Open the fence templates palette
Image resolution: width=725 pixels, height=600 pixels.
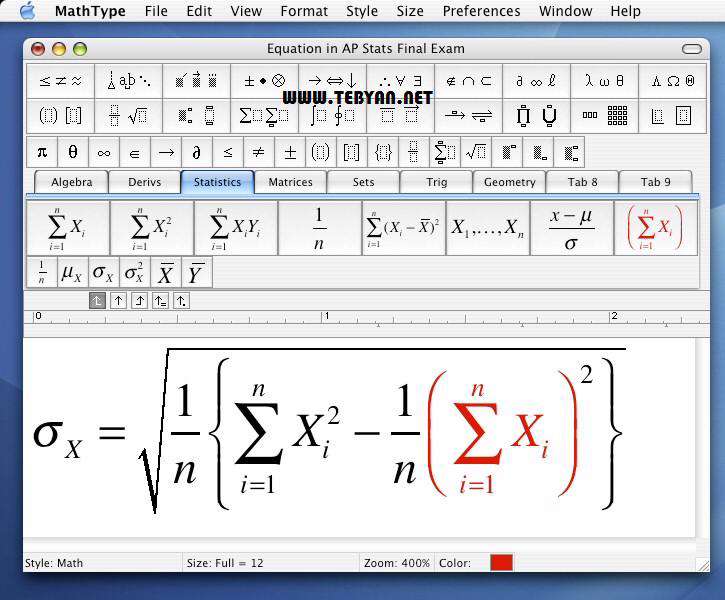(x=61, y=116)
